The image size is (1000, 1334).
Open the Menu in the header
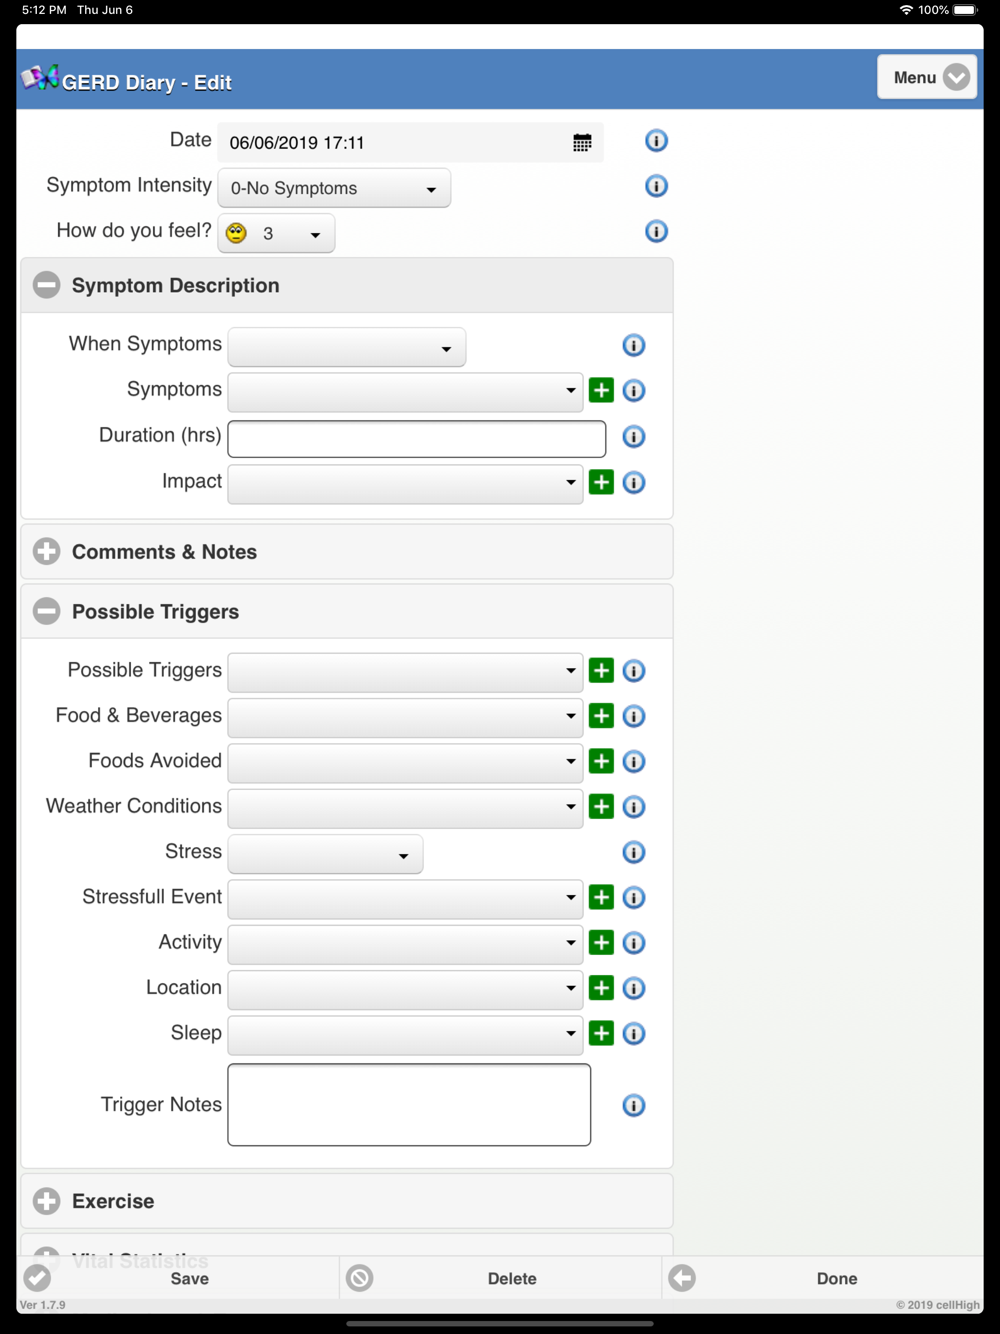point(927,77)
